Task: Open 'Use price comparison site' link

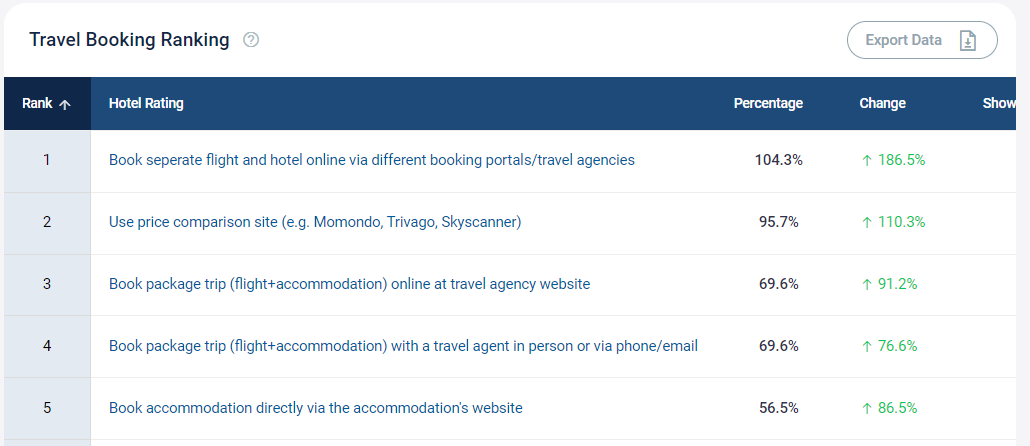Action: 315,222
